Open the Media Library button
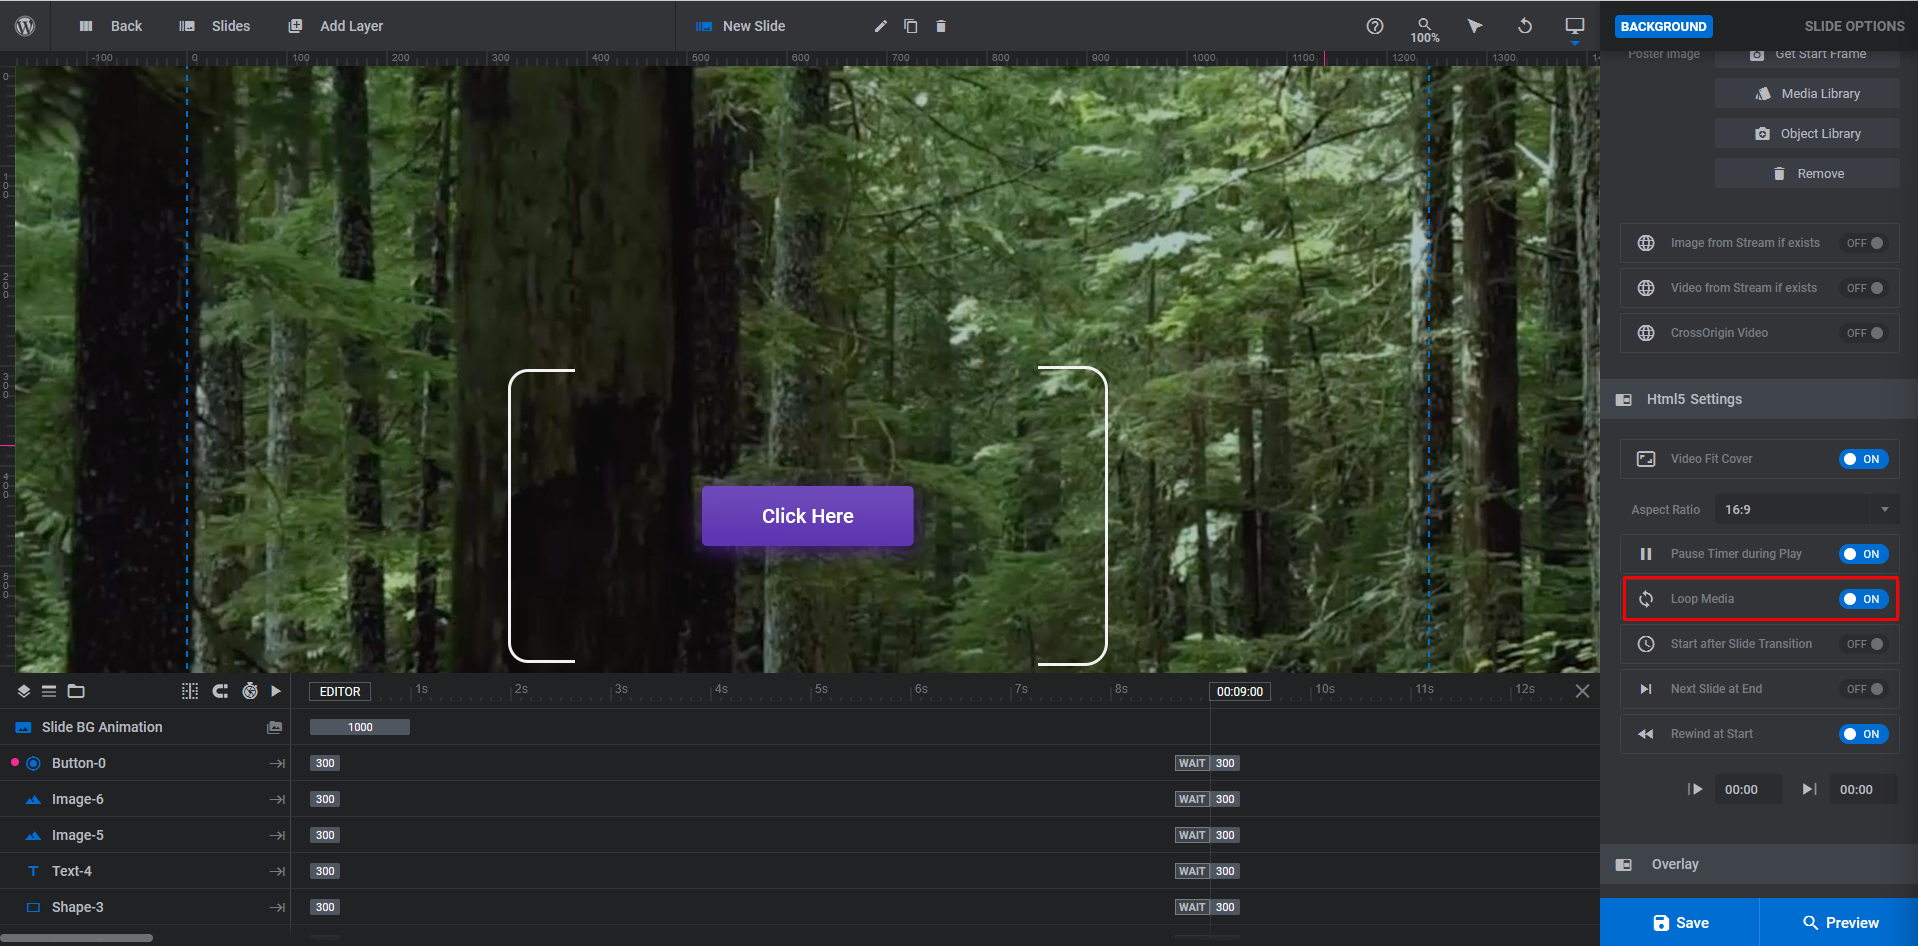The height and width of the screenshot is (946, 1918). (x=1807, y=93)
